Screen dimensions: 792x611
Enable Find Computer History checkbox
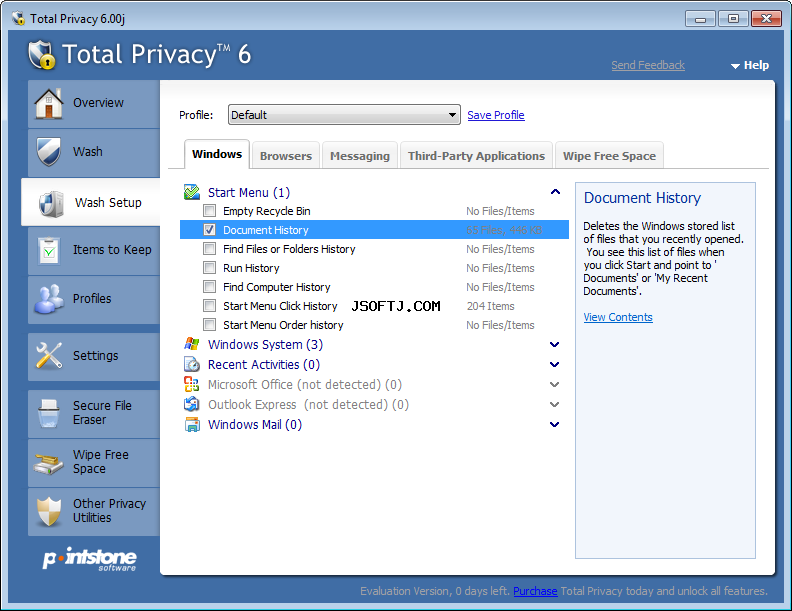point(209,287)
